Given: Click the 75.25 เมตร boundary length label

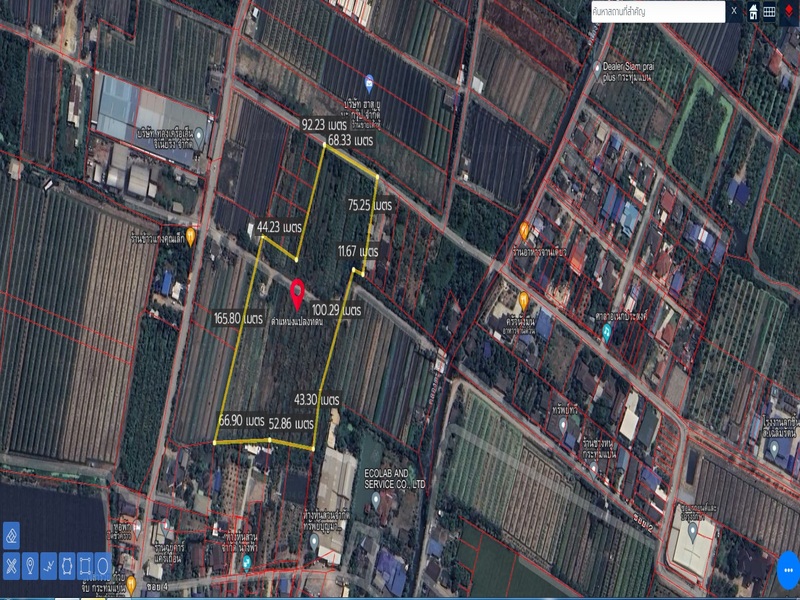Looking at the screenshot, I should click(369, 203).
